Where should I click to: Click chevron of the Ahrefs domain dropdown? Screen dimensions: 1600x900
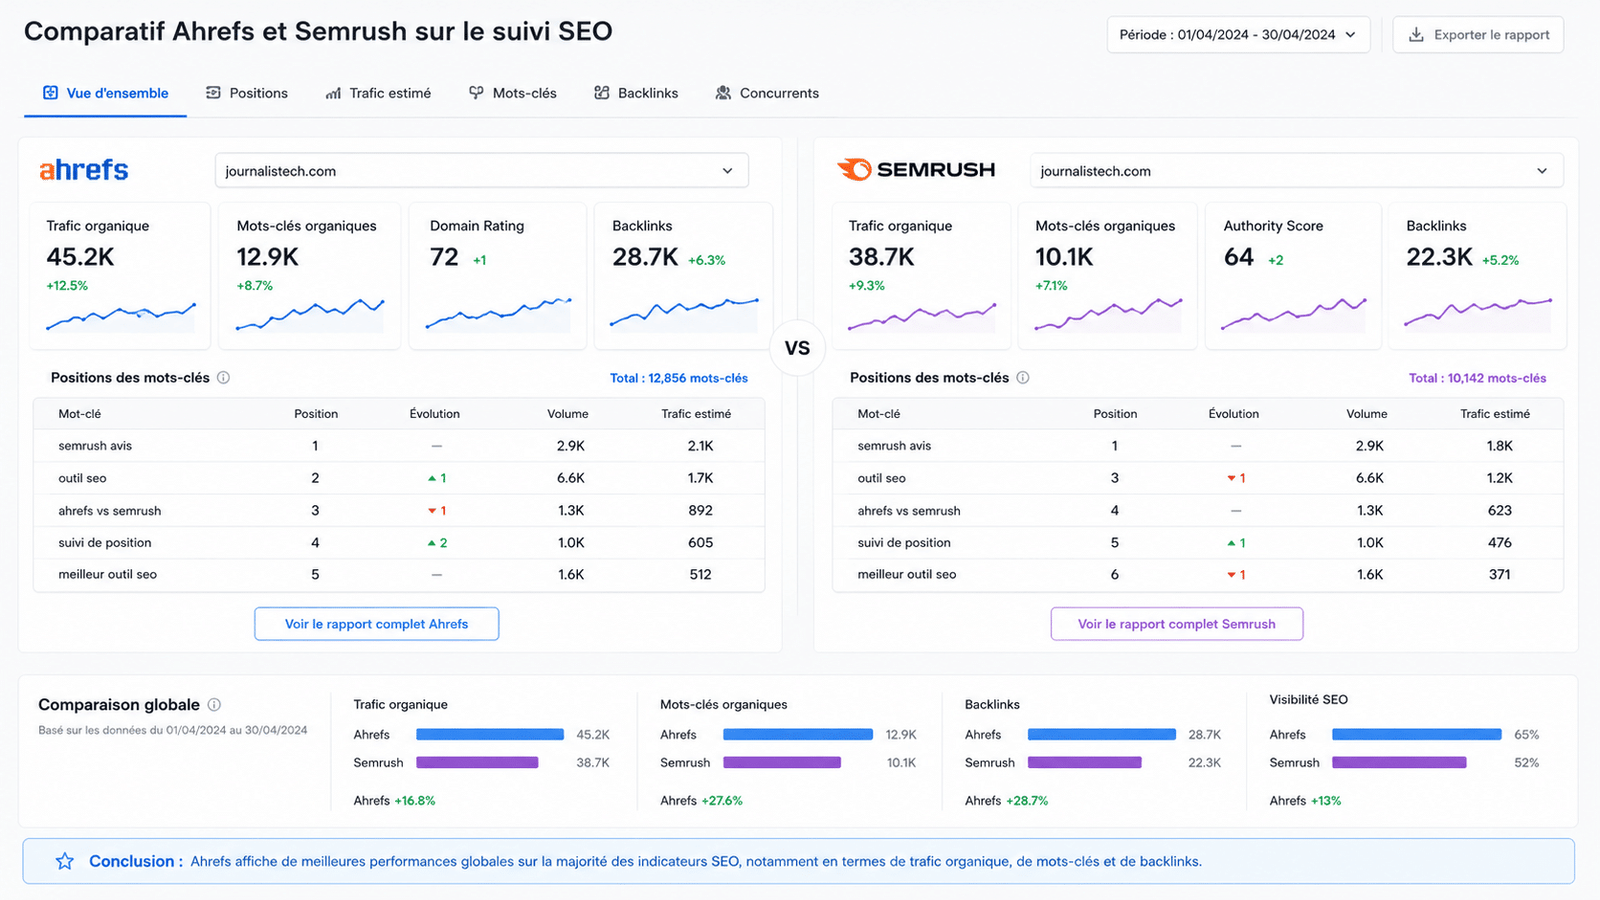click(727, 171)
